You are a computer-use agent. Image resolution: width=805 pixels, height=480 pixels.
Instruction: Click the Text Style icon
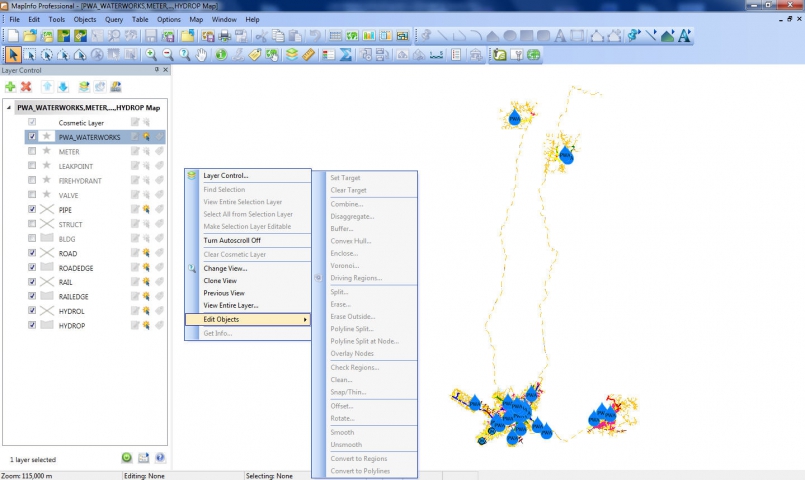pos(684,35)
